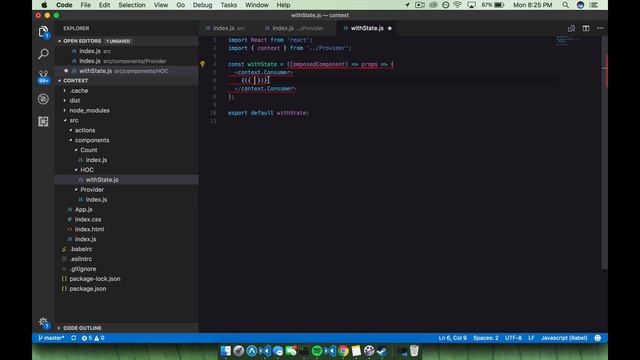Open the AirPlay display menu icon

pos(471,5)
